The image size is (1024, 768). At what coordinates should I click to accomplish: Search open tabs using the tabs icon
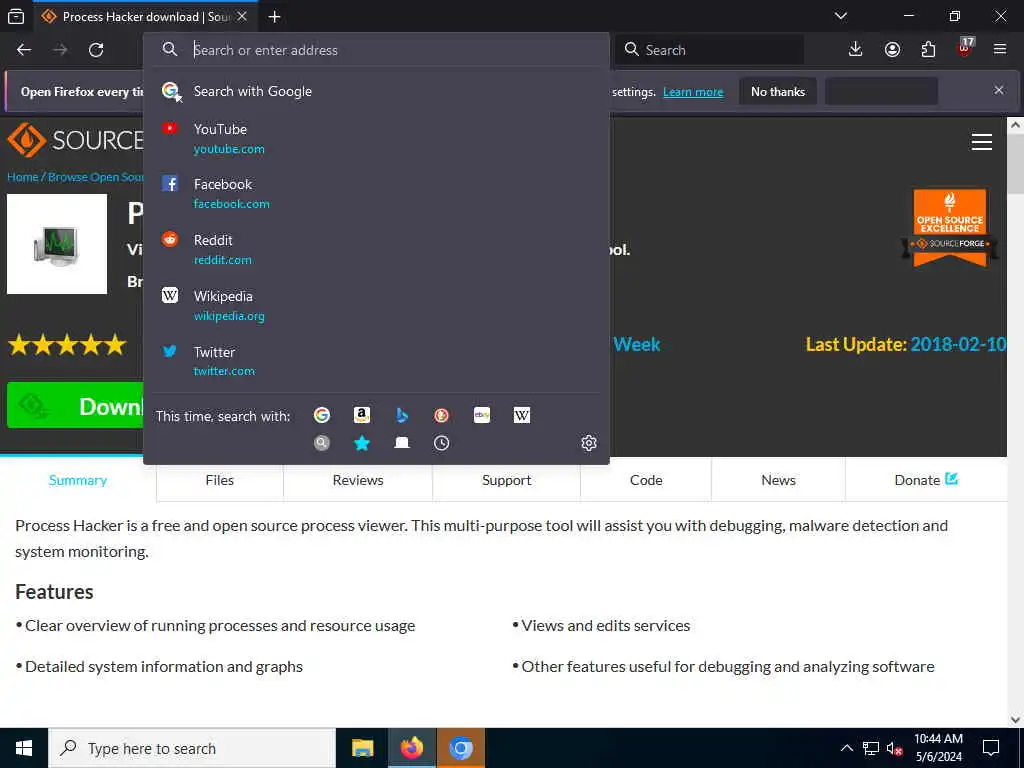402,443
